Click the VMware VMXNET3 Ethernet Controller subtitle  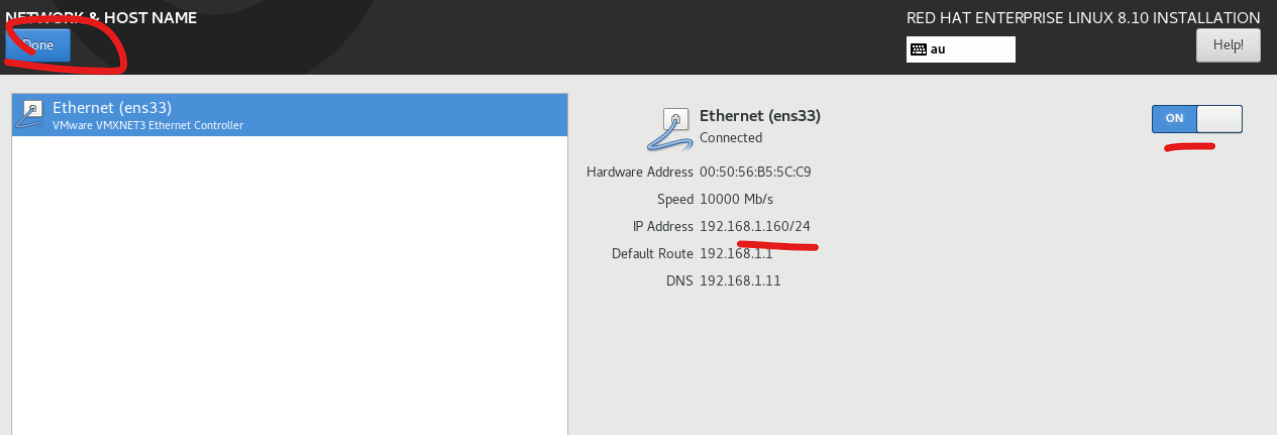(148, 126)
